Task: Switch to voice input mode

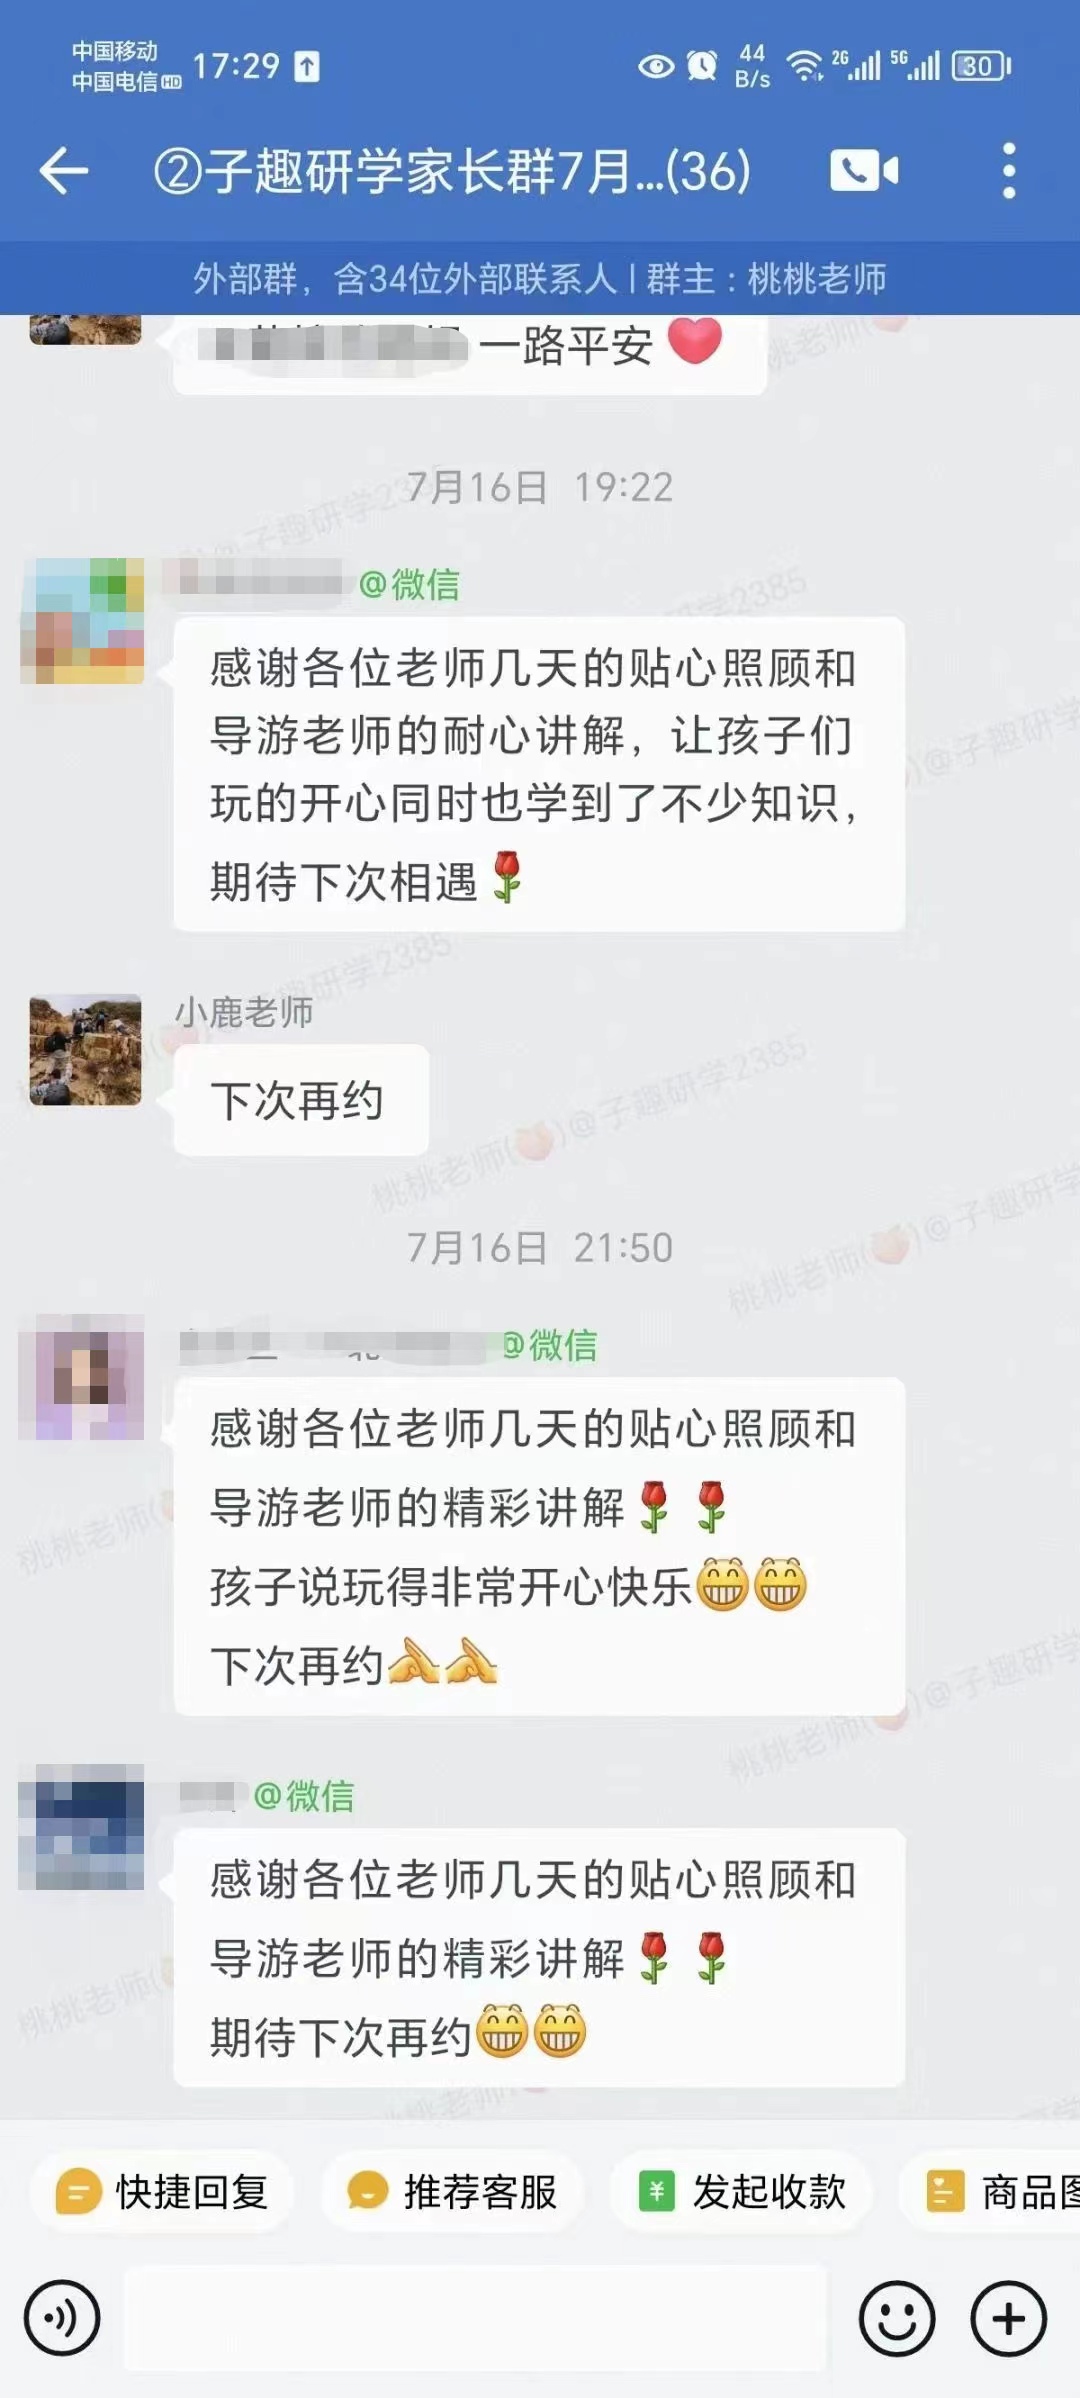Action: pyautogui.click(x=62, y=2317)
